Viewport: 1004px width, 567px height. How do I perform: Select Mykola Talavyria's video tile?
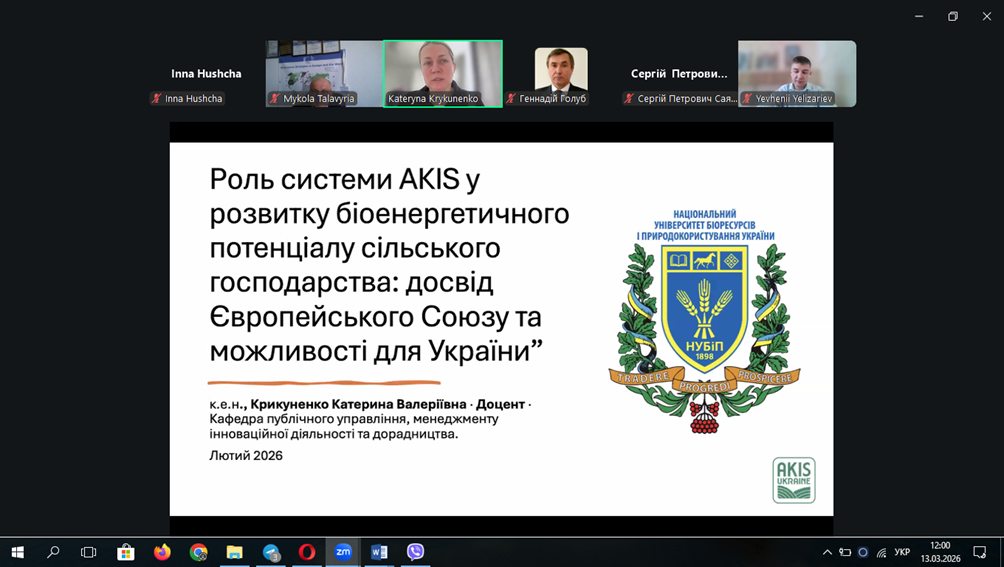(x=324, y=73)
